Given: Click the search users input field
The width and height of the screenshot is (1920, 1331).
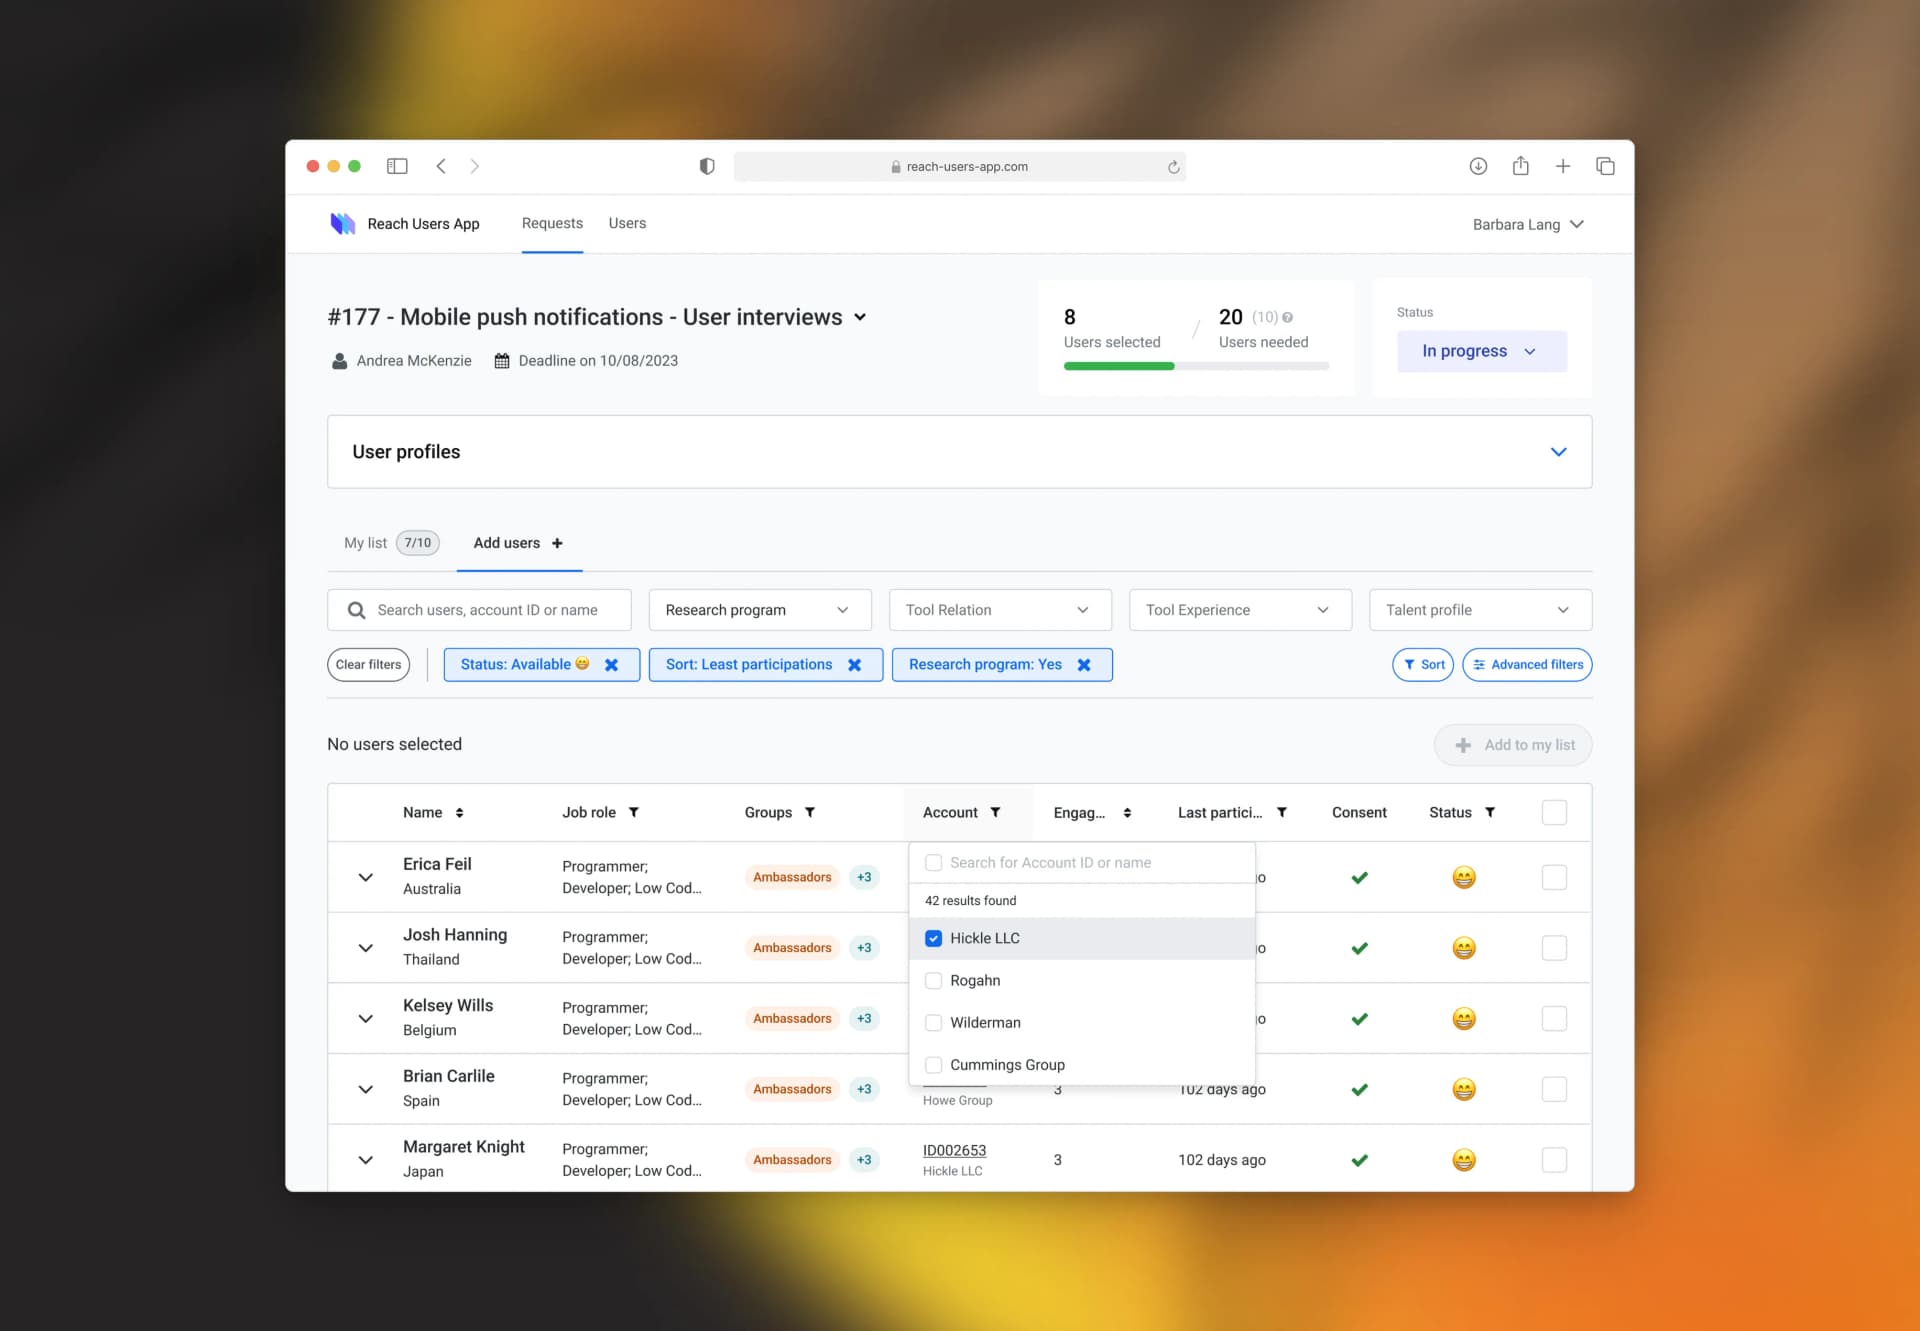Looking at the screenshot, I should pyautogui.click(x=479, y=610).
